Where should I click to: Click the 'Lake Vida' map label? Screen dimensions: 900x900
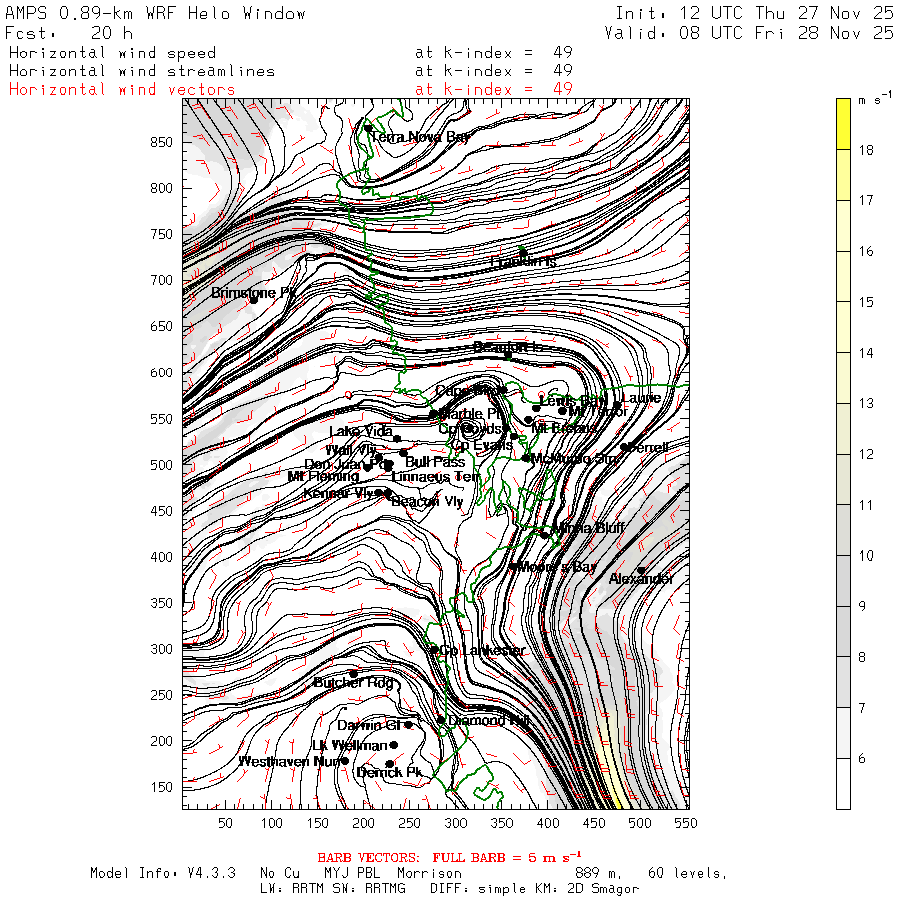pos(361,431)
